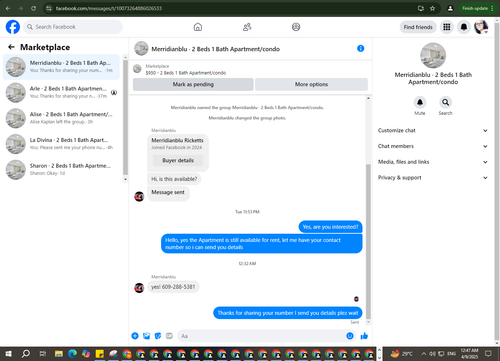This screenshot has width=500, height=361.
Task: Click 'Thanks for sharing your number' message
Action: (288, 313)
